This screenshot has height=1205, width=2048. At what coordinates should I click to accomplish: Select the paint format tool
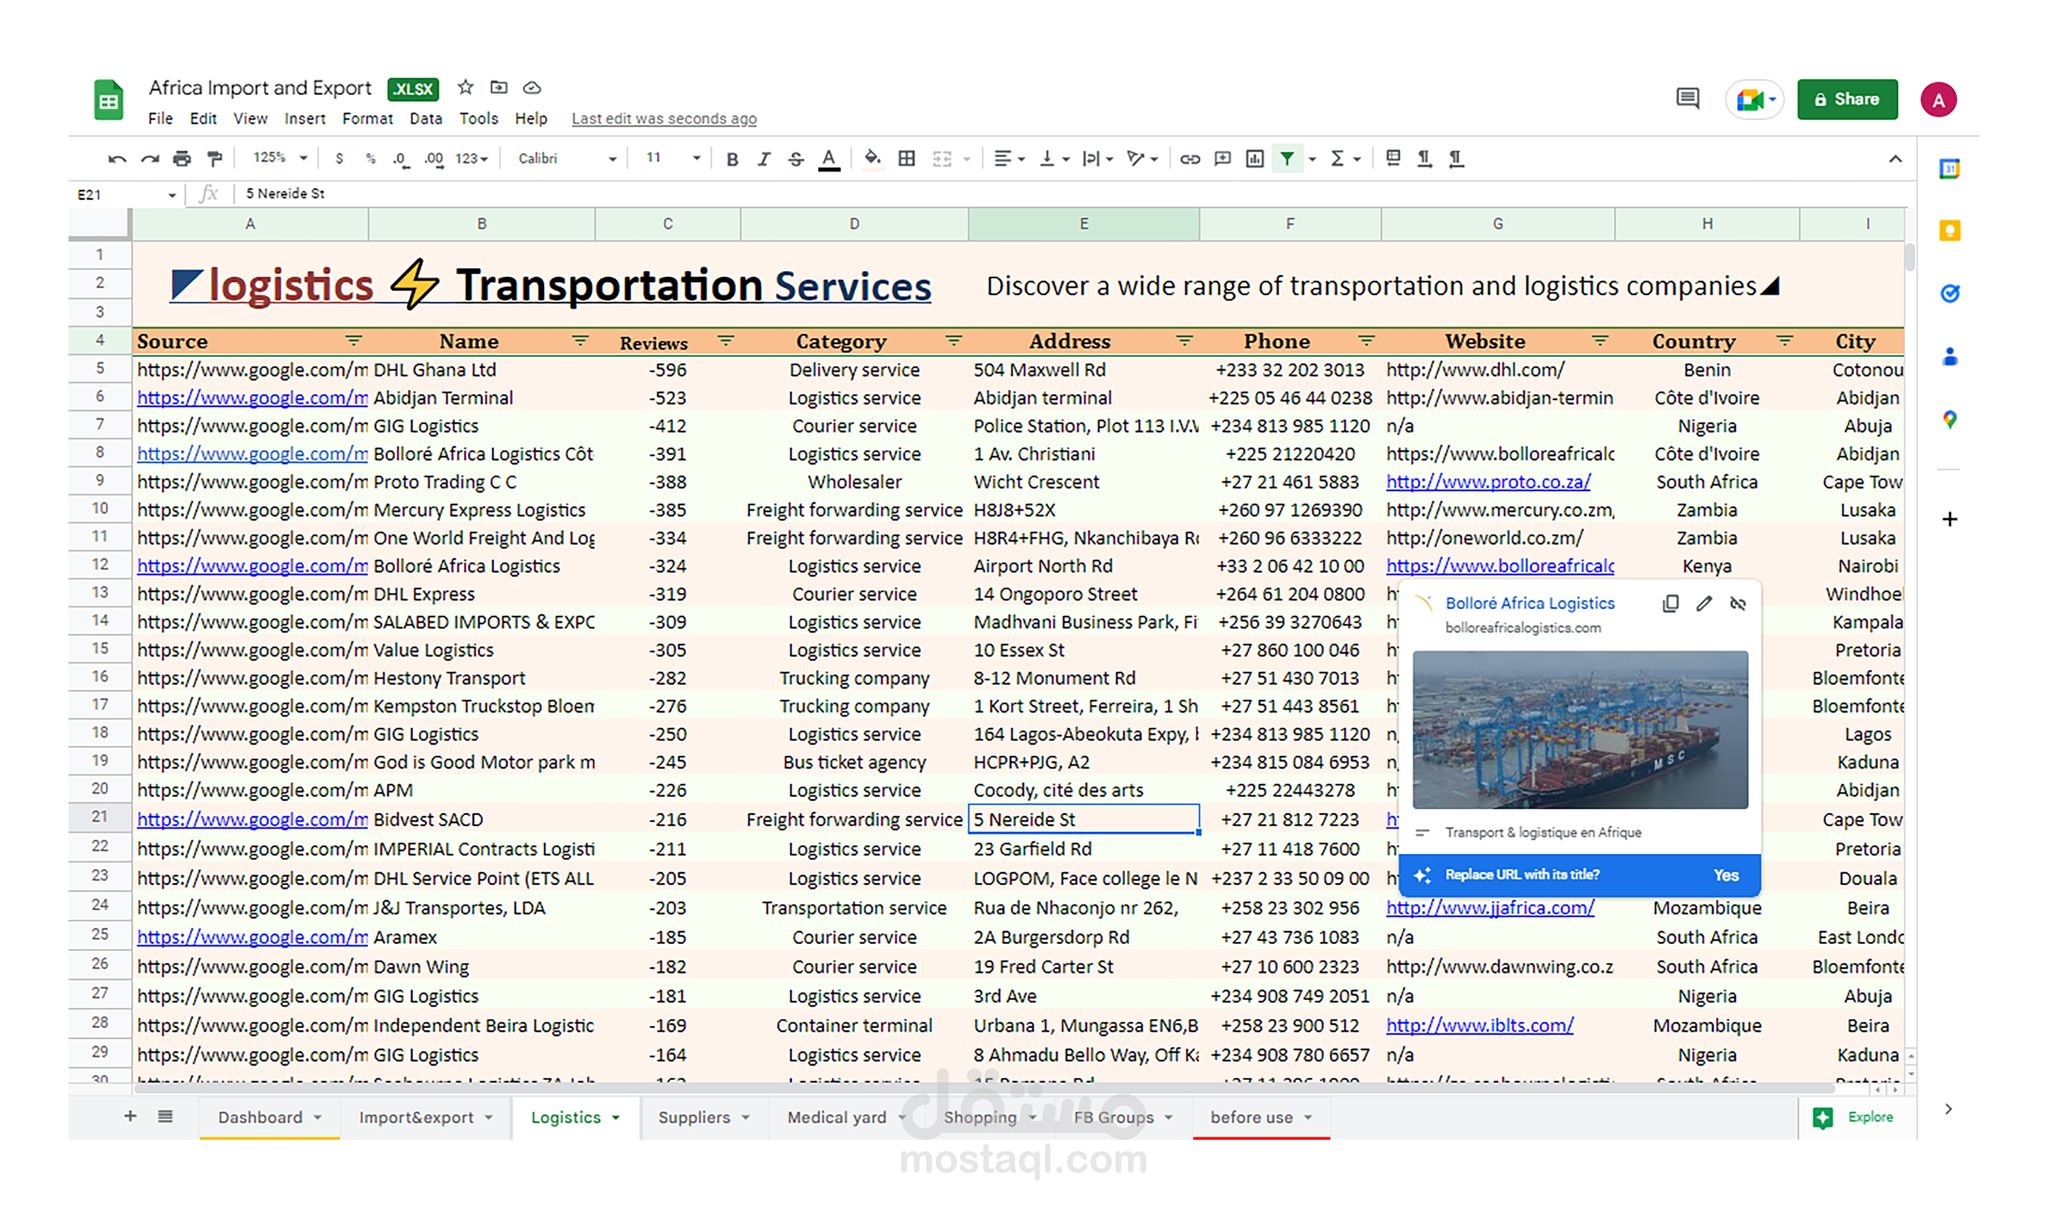(214, 158)
